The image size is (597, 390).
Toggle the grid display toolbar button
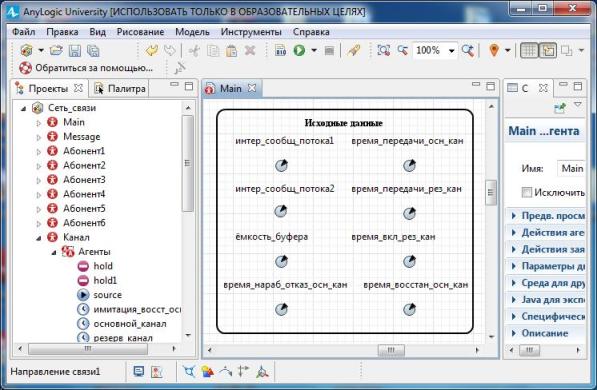(529, 50)
